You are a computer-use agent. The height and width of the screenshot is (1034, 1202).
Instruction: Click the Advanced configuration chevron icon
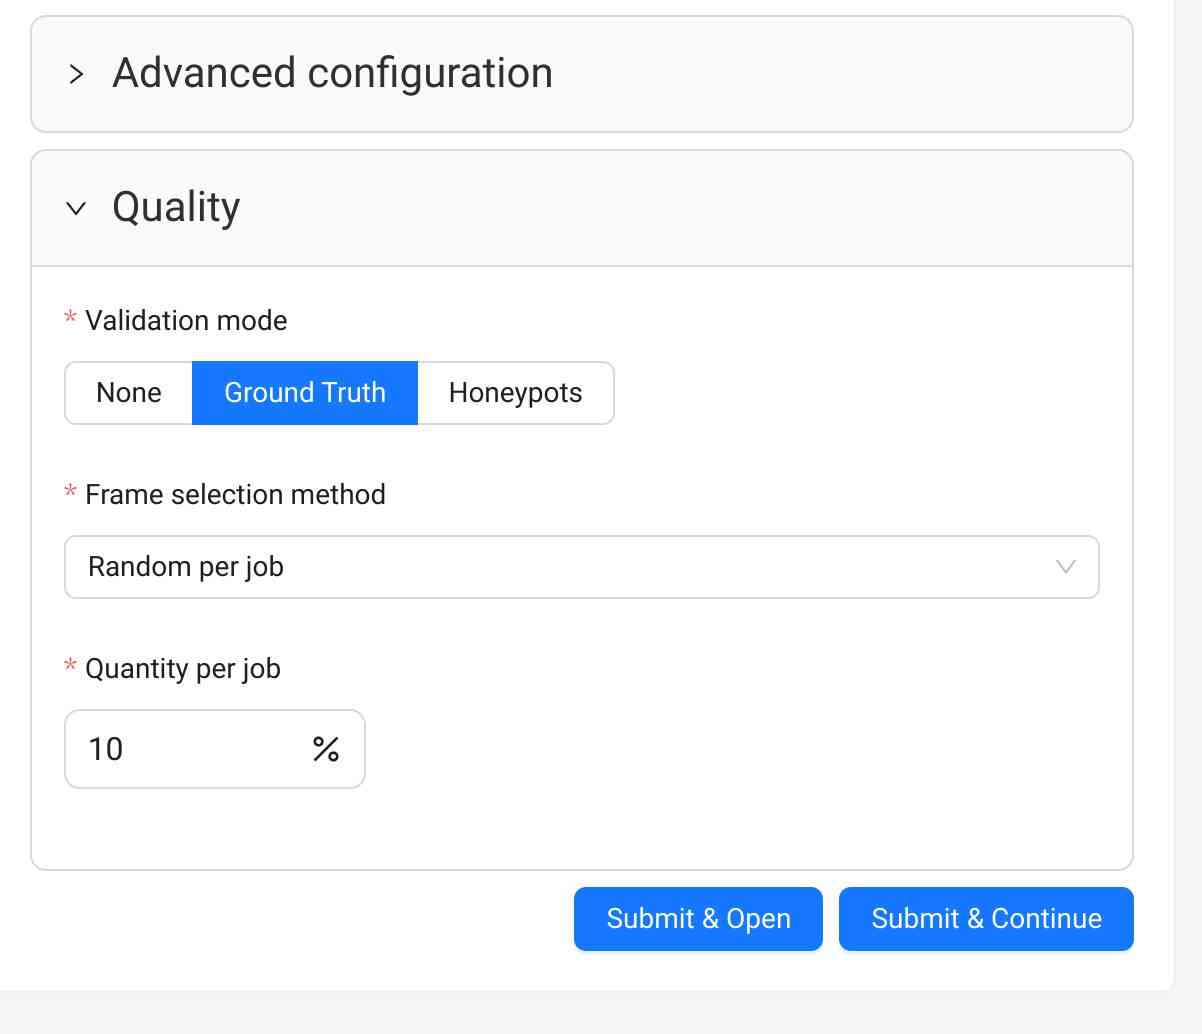76,73
